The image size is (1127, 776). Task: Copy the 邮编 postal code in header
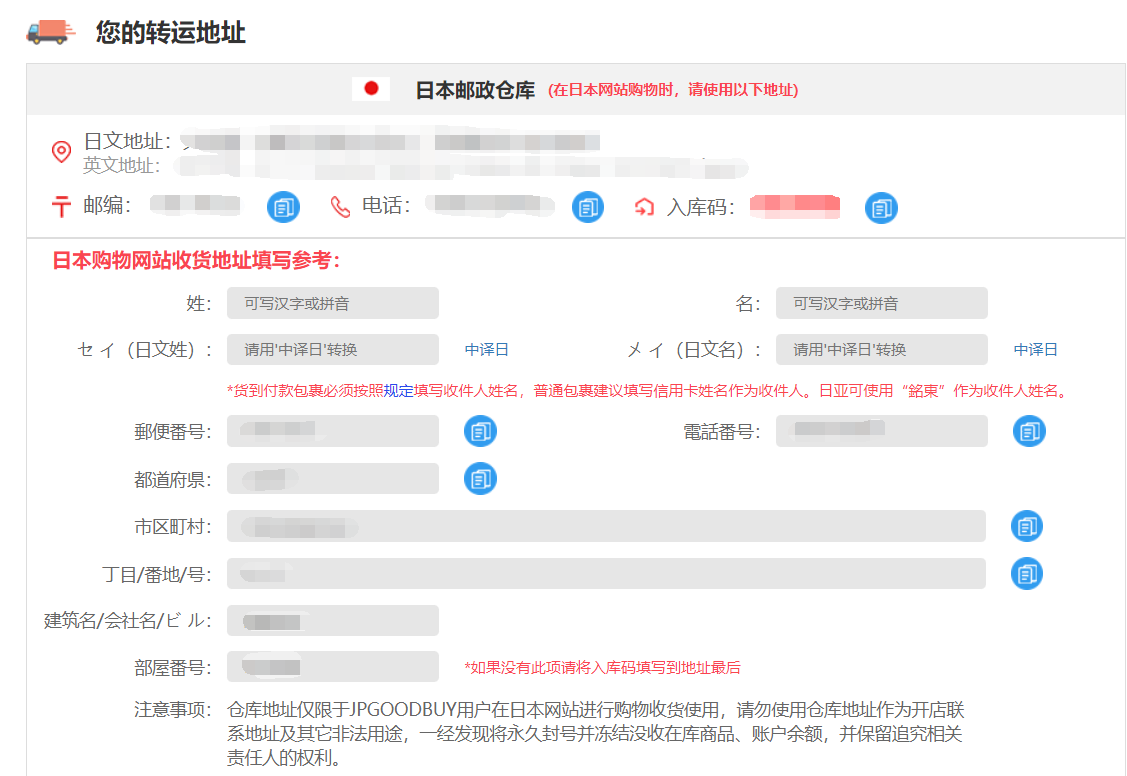coord(283,208)
